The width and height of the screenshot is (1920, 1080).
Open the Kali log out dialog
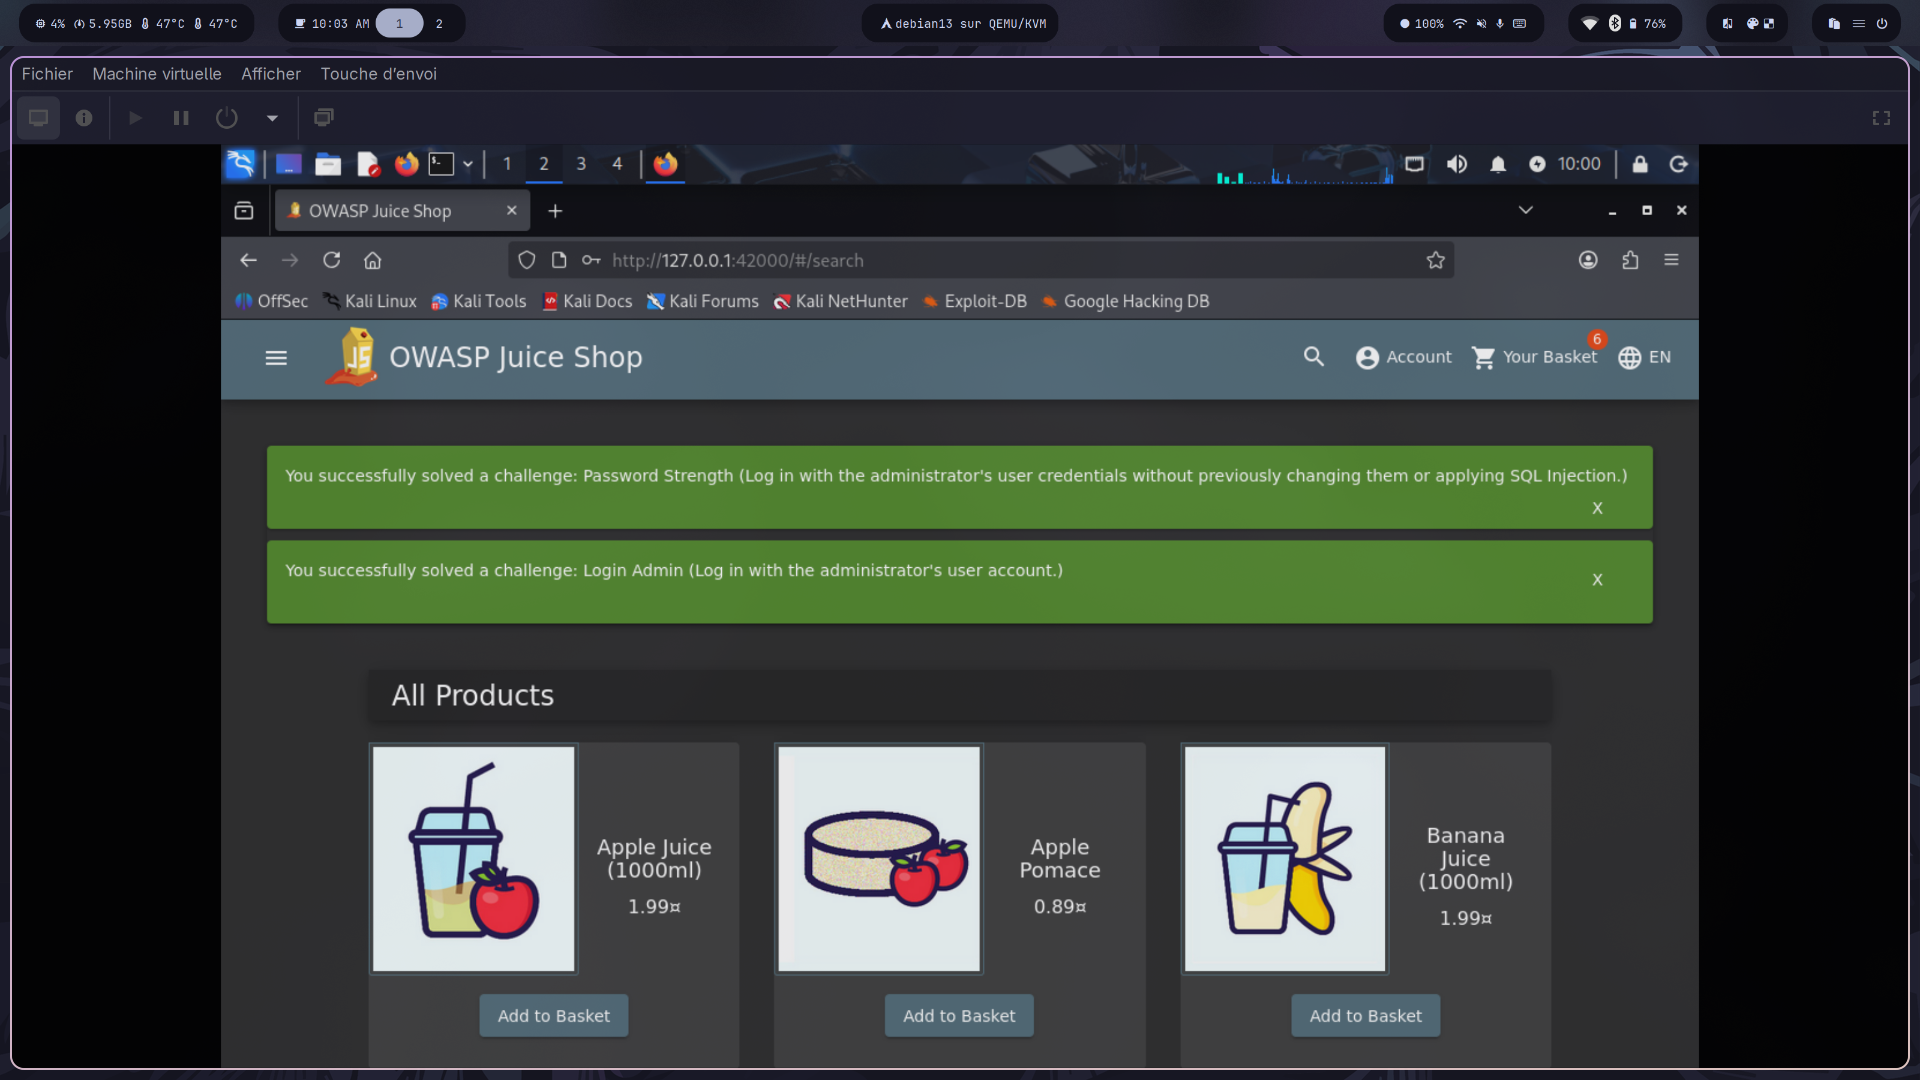(1679, 164)
